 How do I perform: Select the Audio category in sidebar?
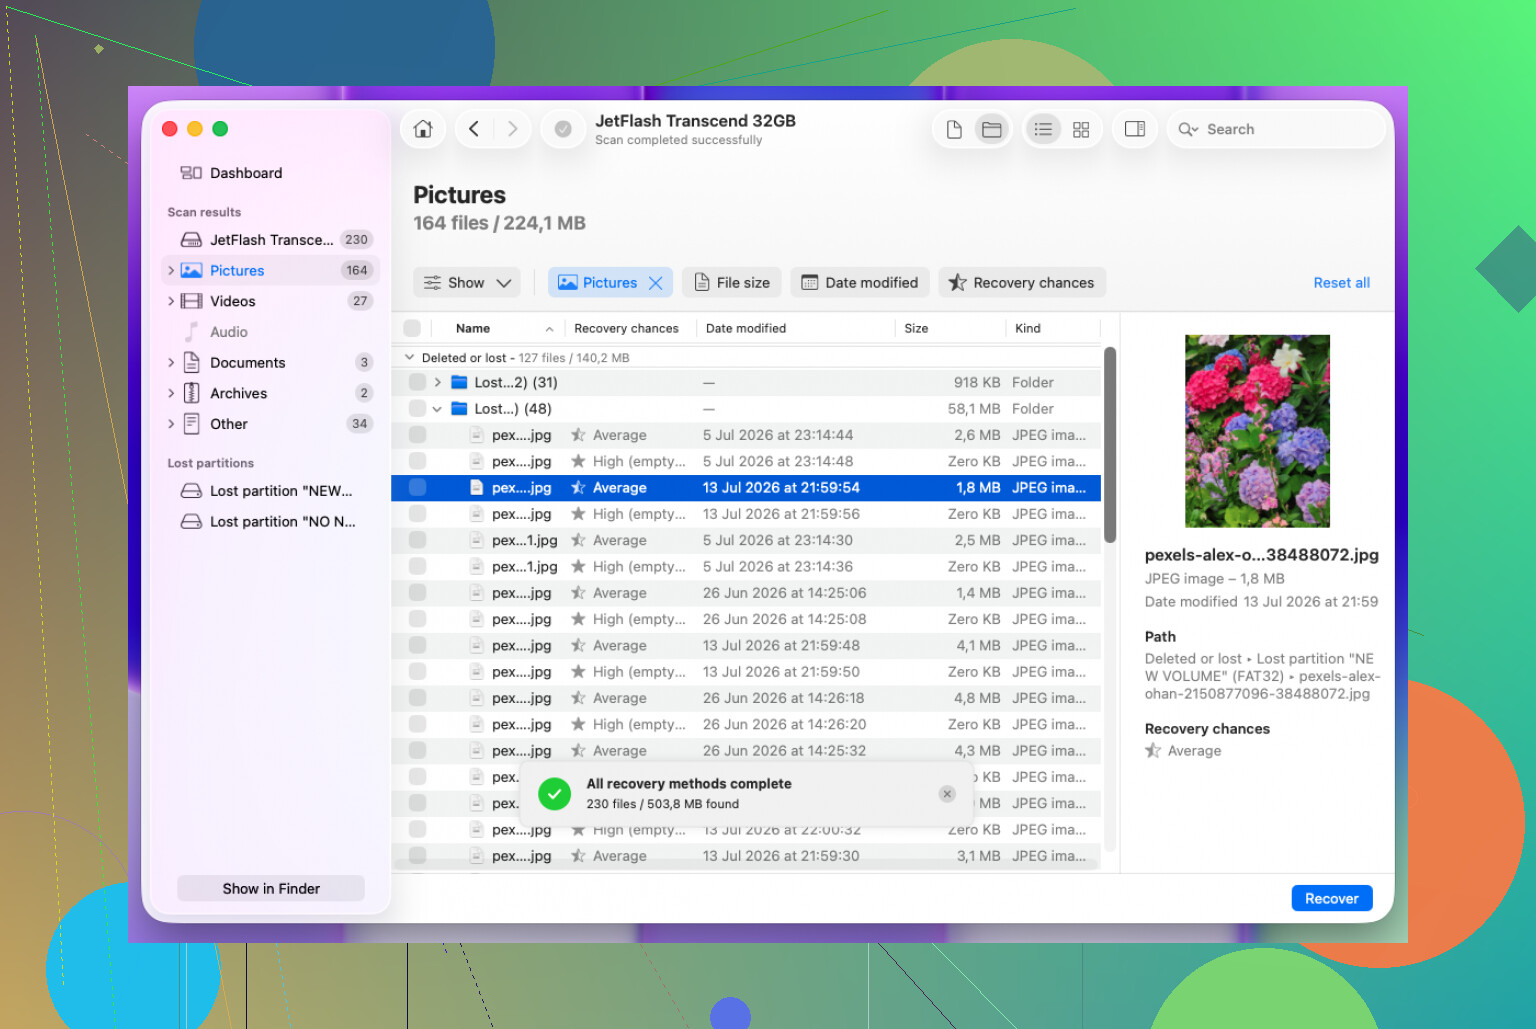(229, 332)
